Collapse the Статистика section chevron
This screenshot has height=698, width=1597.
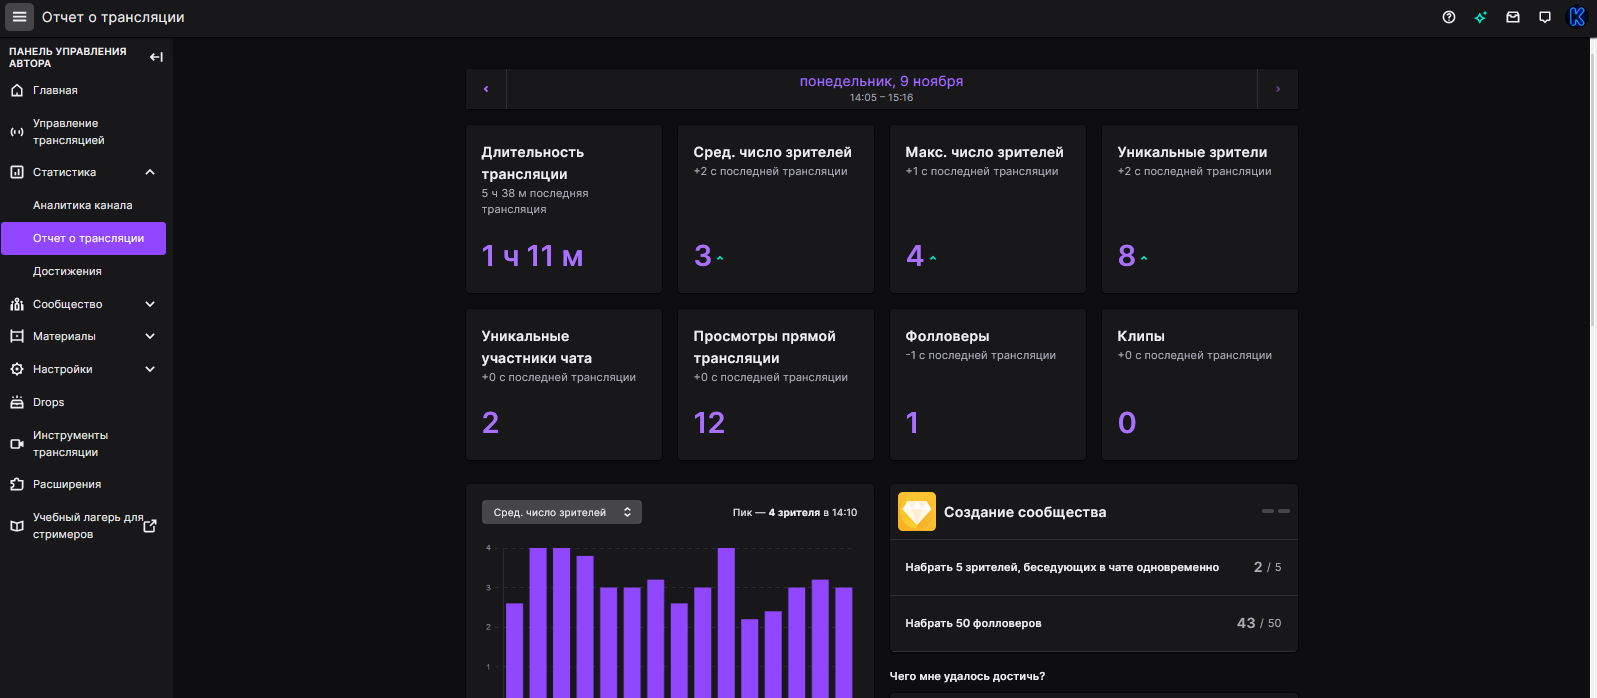(x=150, y=172)
